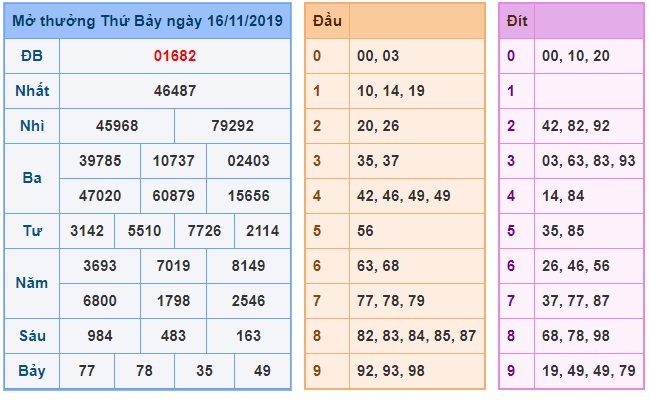The height and width of the screenshot is (407, 650).
Task: Select Đầu values '00, 03'
Action: 378,56
